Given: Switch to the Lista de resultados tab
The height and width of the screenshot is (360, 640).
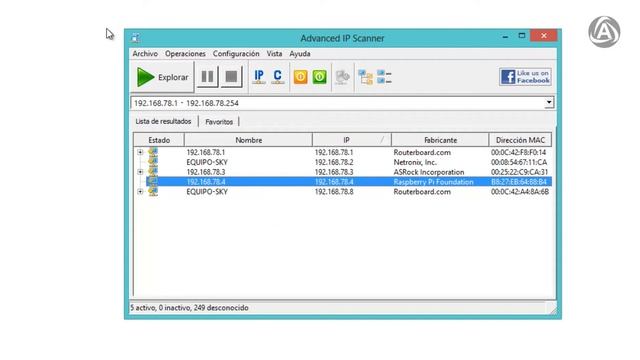Looking at the screenshot, I should pyautogui.click(x=163, y=121).
